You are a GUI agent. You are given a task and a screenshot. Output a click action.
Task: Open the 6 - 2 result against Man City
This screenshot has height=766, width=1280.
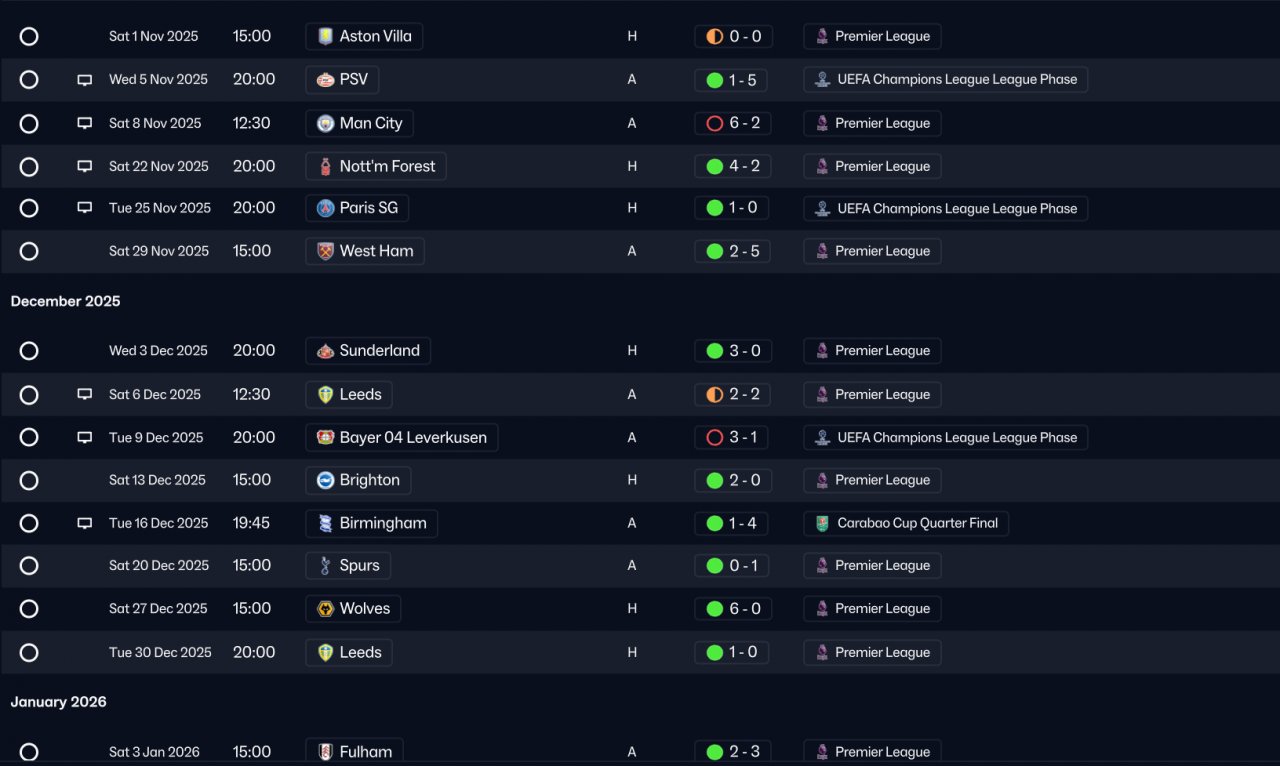point(733,123)
